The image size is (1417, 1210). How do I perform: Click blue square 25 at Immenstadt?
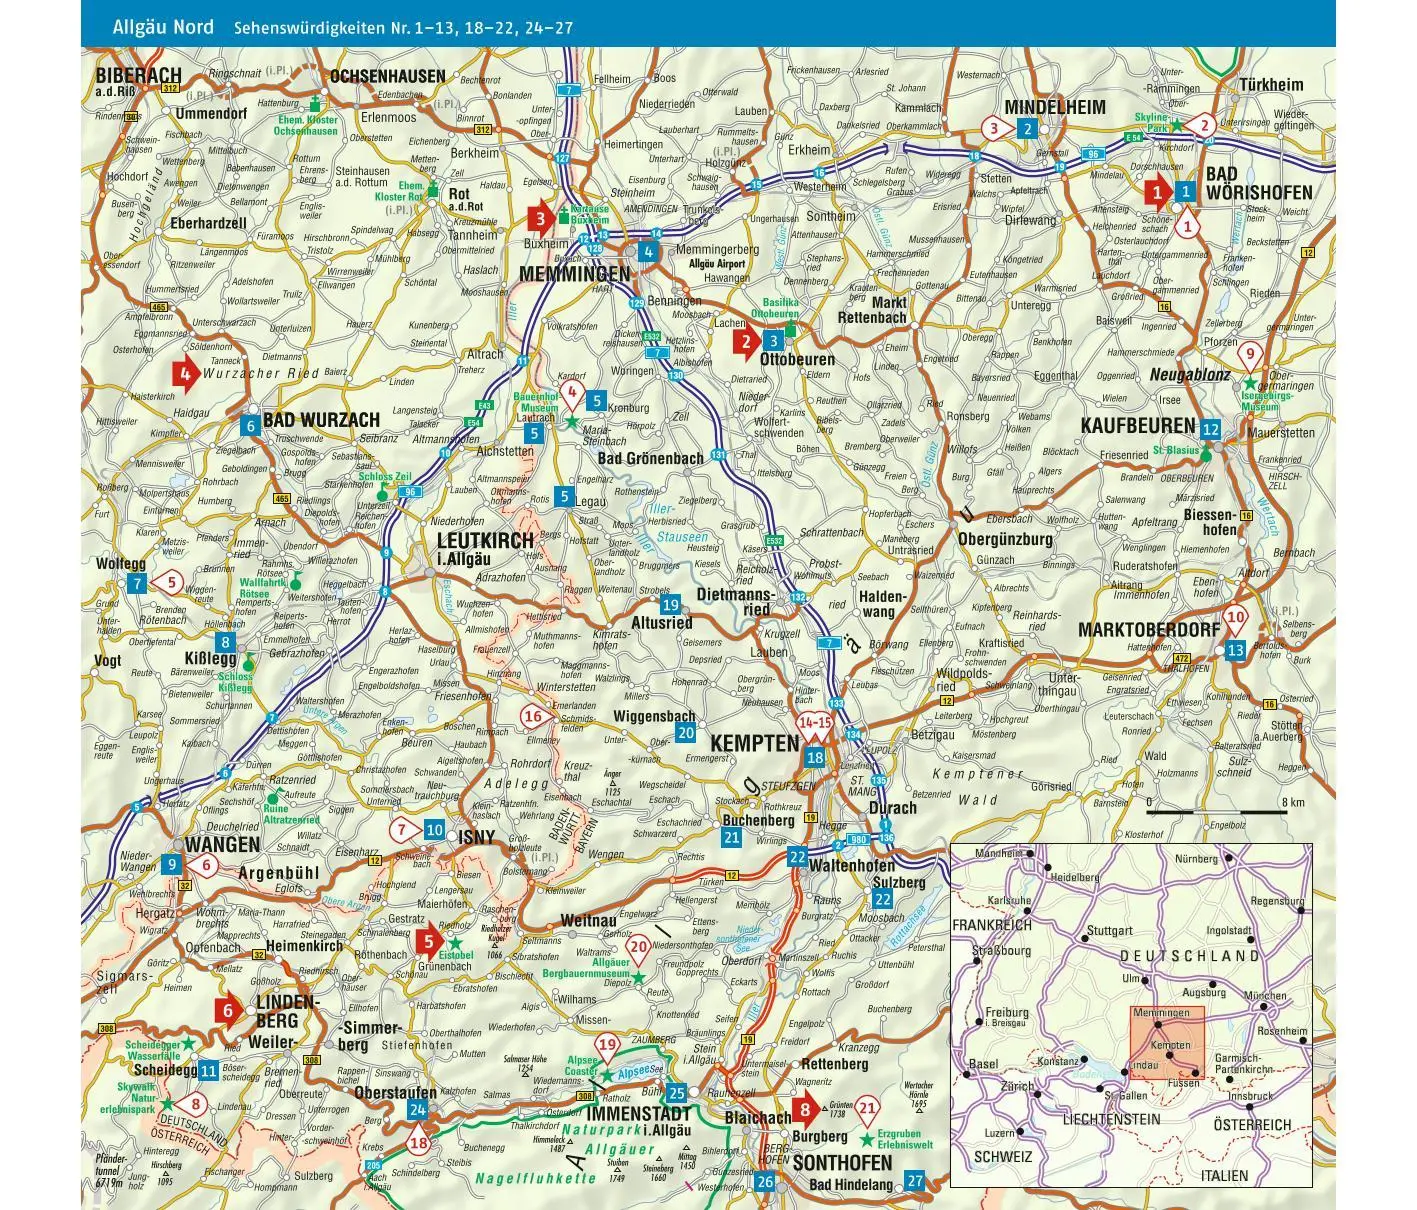tap(677, 1093)
